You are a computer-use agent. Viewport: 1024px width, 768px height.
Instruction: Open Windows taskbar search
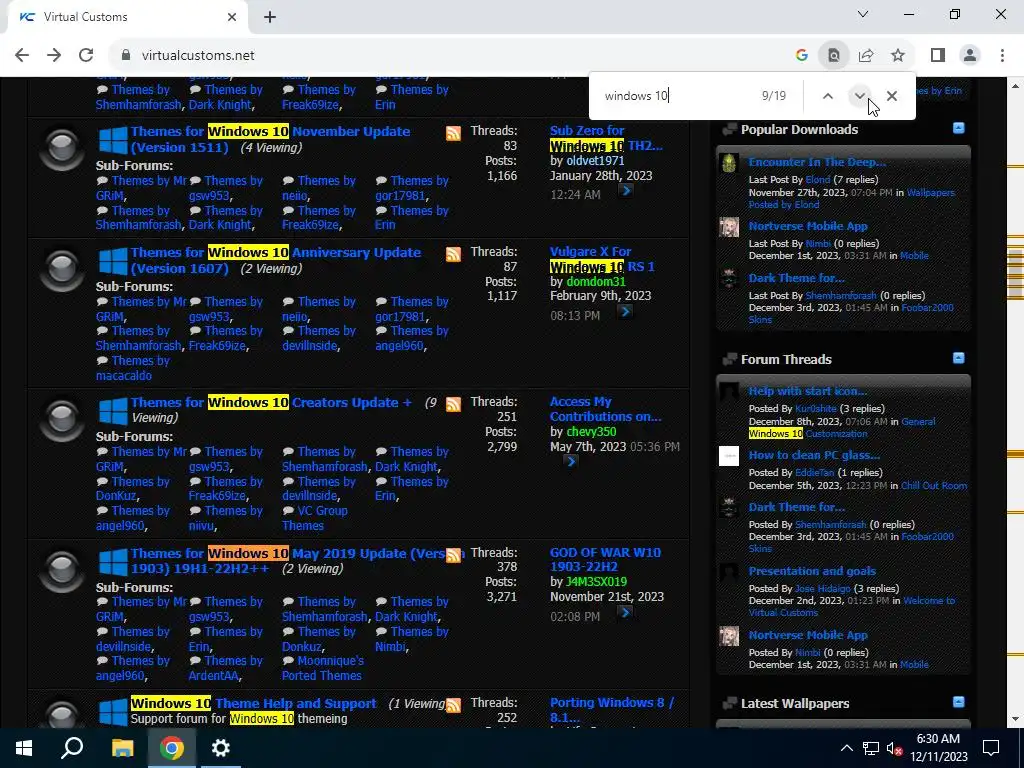coord(72,748)
